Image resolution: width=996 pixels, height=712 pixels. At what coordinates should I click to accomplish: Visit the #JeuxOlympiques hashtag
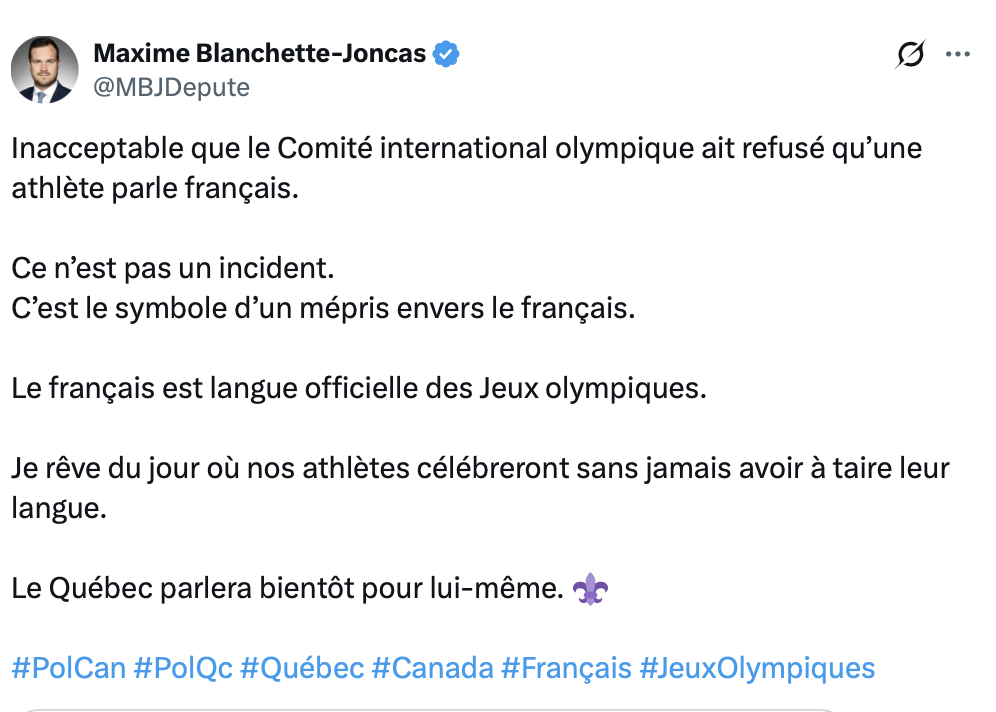[757, 667]
